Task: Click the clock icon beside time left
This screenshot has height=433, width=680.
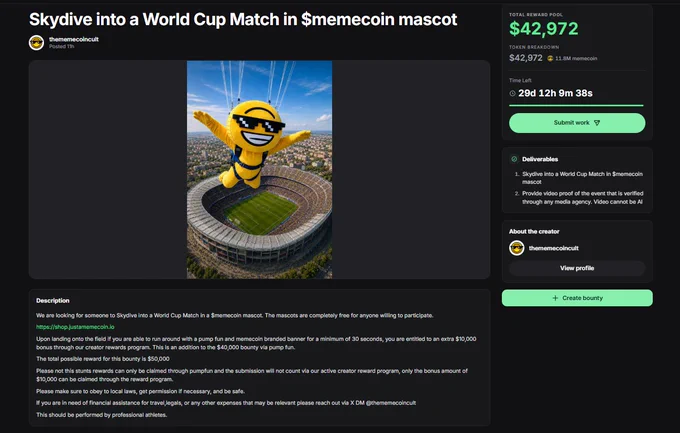Action: (513, 93)
